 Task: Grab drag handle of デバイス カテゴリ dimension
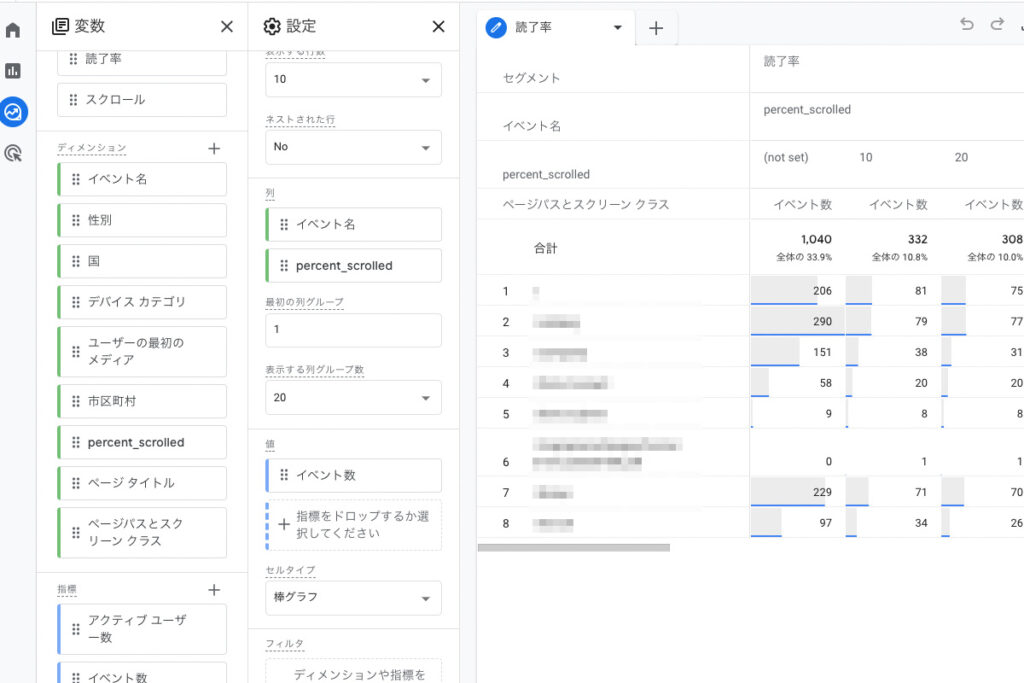tap(76, 302)
